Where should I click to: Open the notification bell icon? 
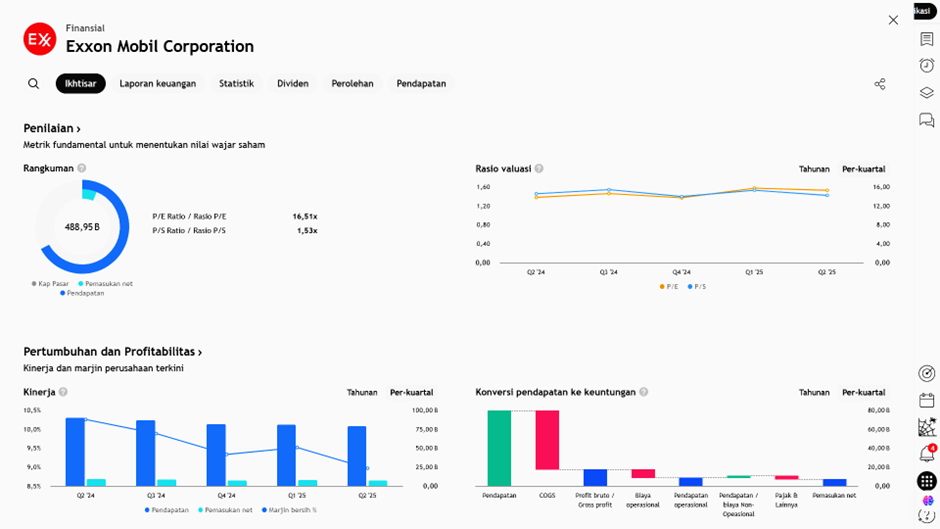pos(926,454)
